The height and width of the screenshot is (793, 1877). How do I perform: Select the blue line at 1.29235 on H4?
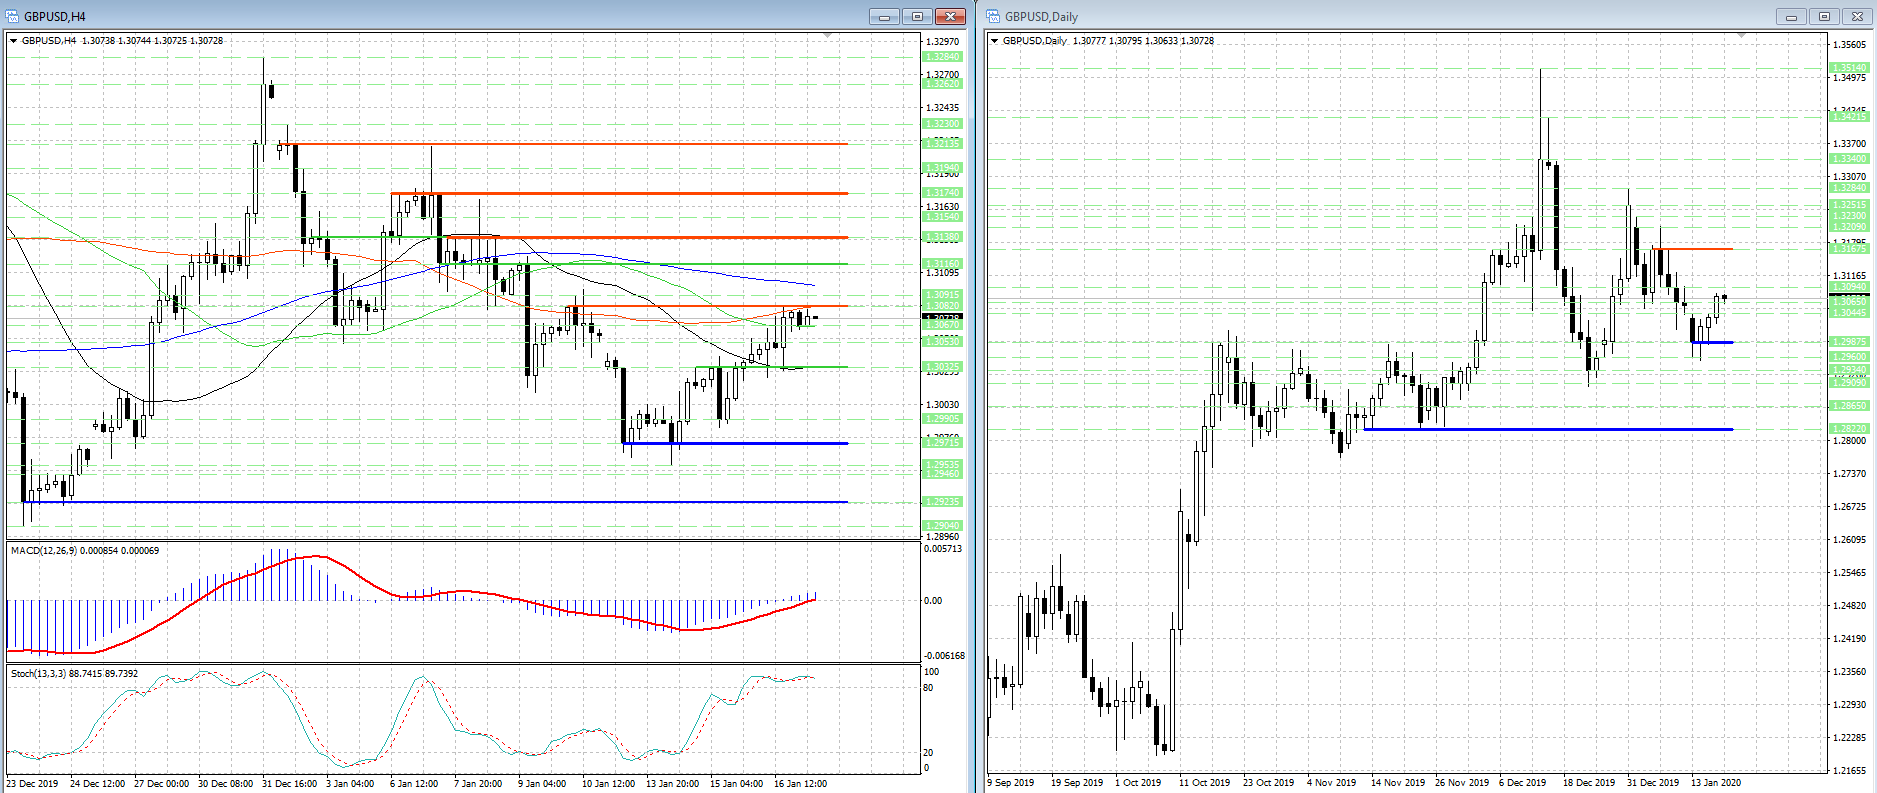pos(435,502)
